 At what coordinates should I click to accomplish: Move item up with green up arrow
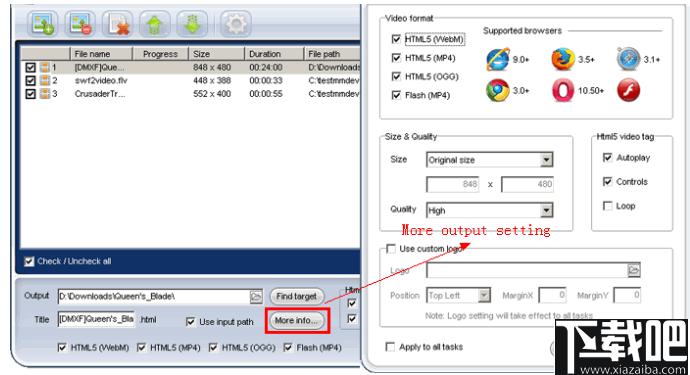pos(154,24)
